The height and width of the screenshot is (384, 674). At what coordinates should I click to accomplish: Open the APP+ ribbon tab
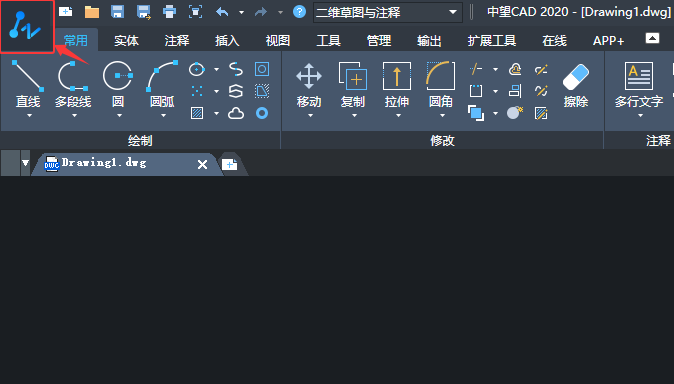(608, 40)
